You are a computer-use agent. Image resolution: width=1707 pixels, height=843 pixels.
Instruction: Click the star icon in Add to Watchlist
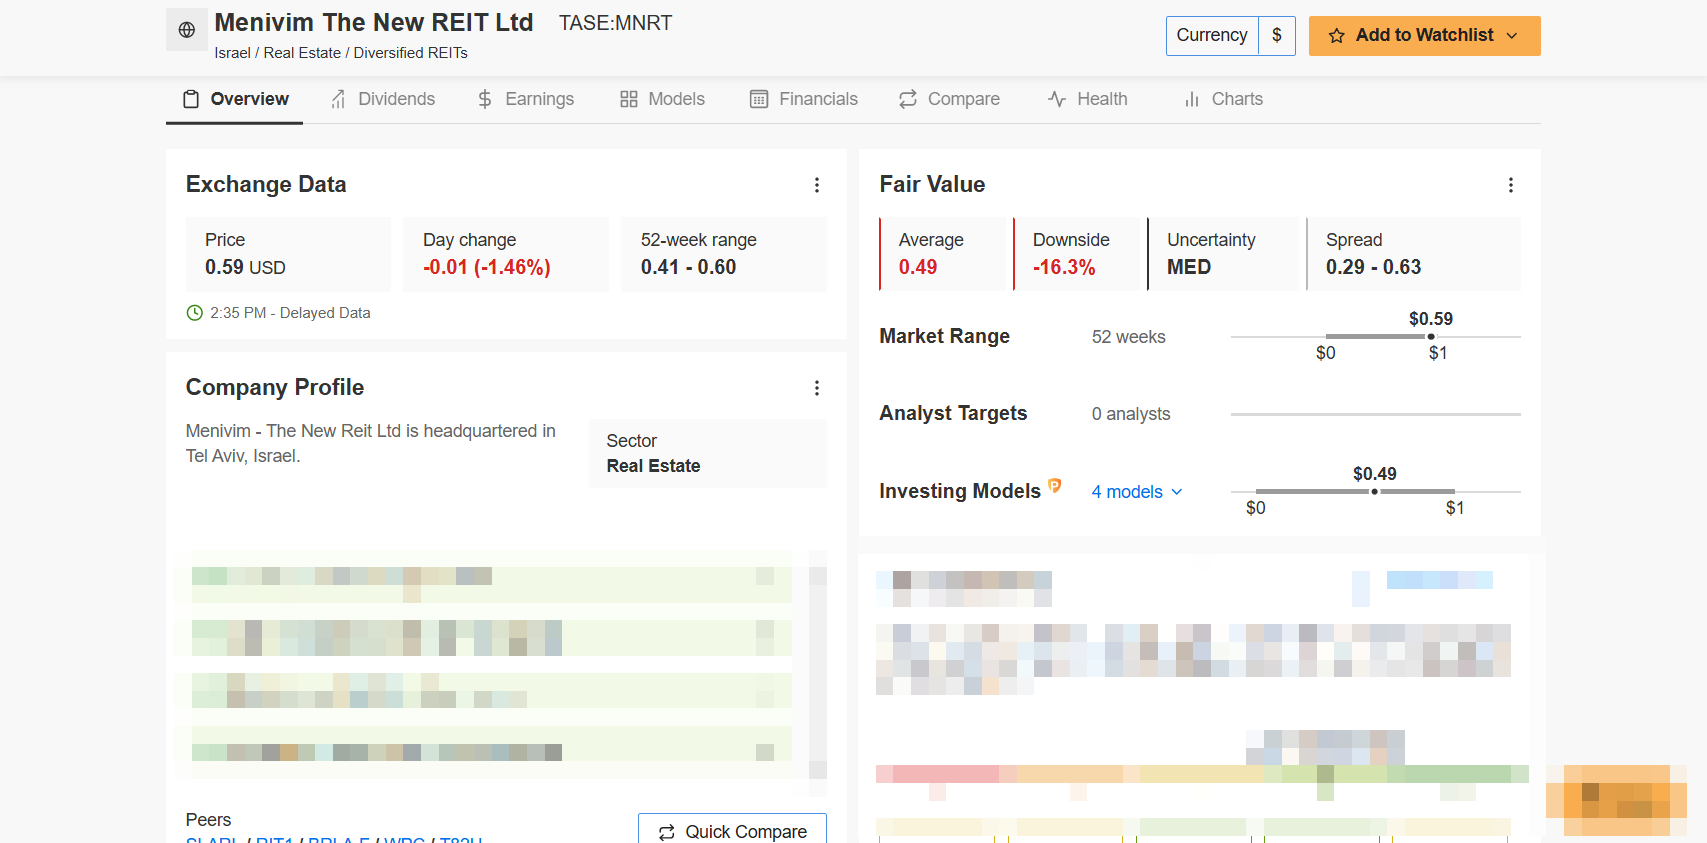tap(1337, 36)
